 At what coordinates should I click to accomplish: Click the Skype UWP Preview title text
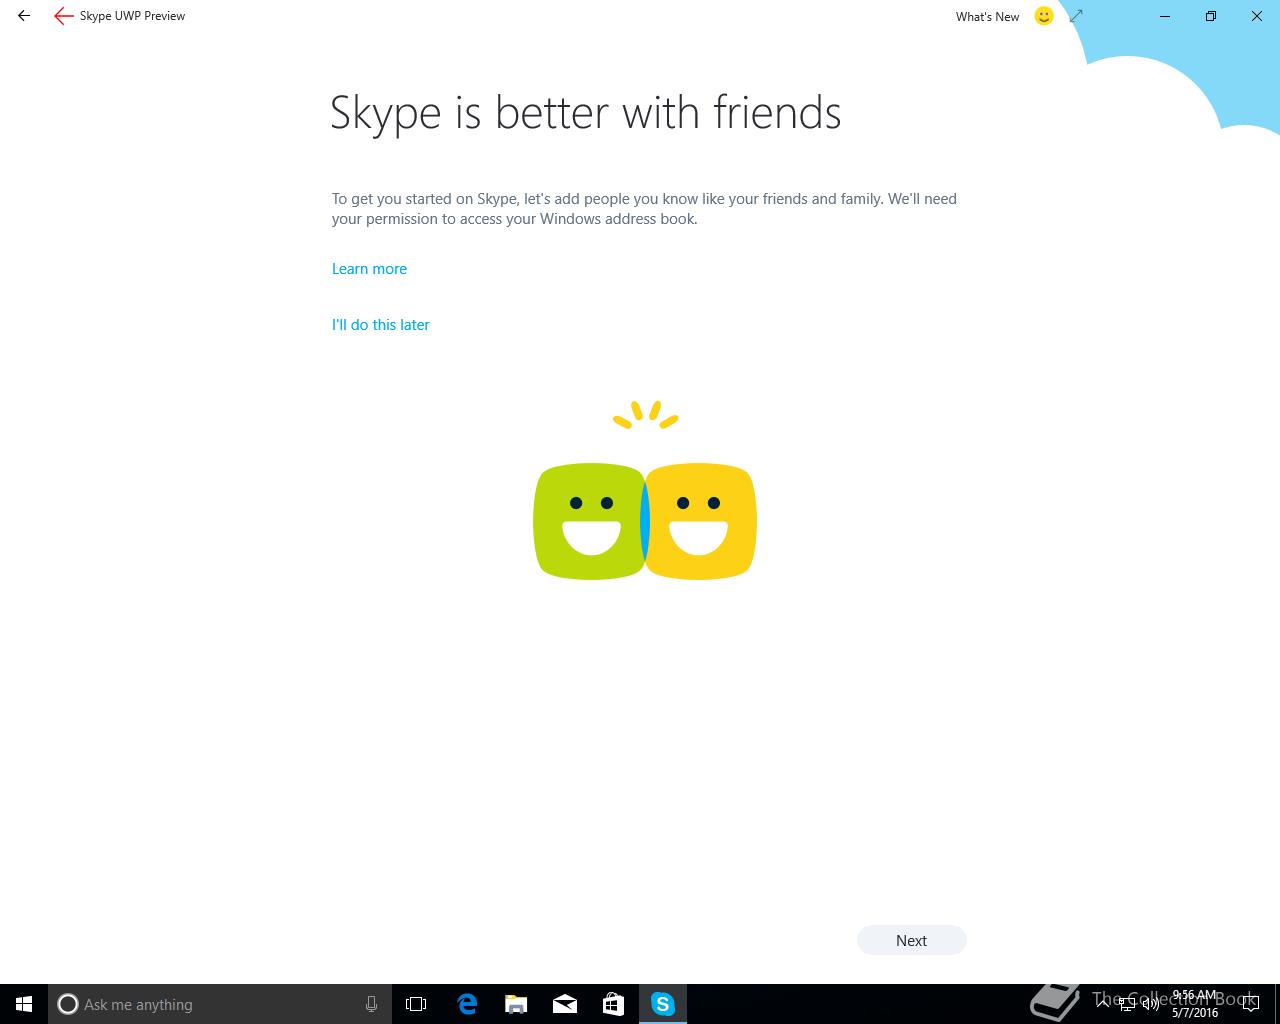click(132, 16)
